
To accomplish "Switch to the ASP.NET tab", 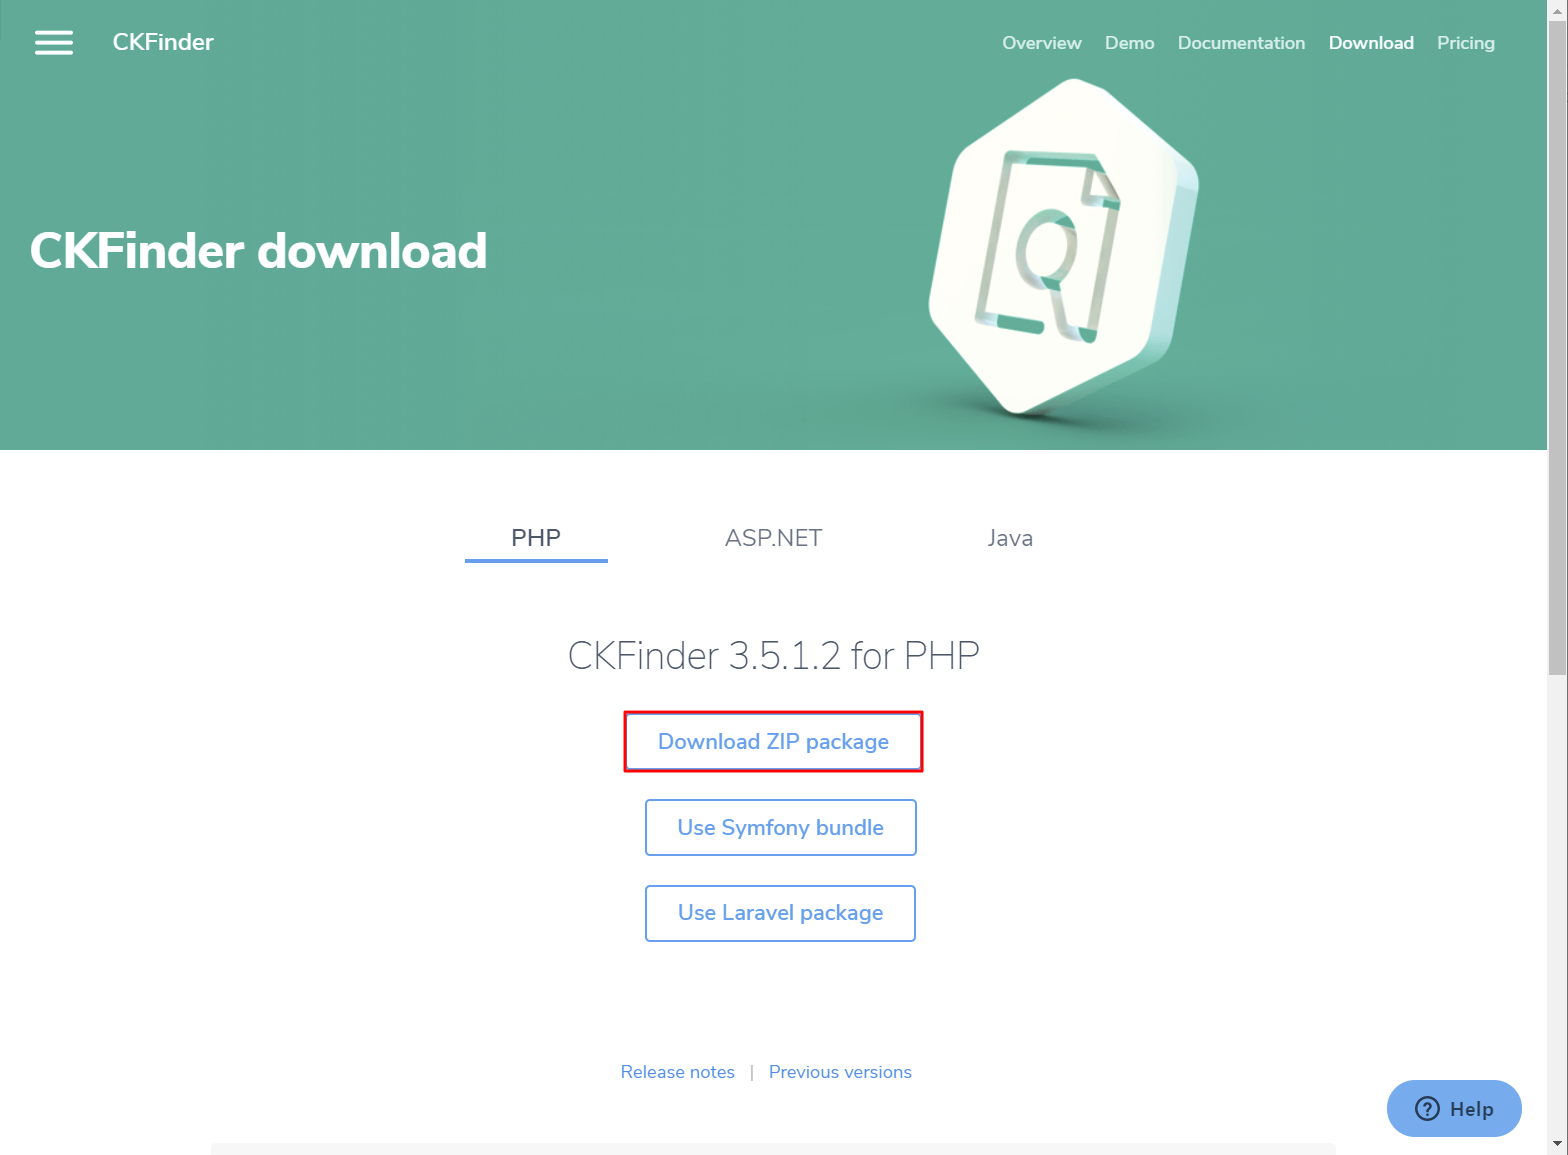I will tap(773, 538).
